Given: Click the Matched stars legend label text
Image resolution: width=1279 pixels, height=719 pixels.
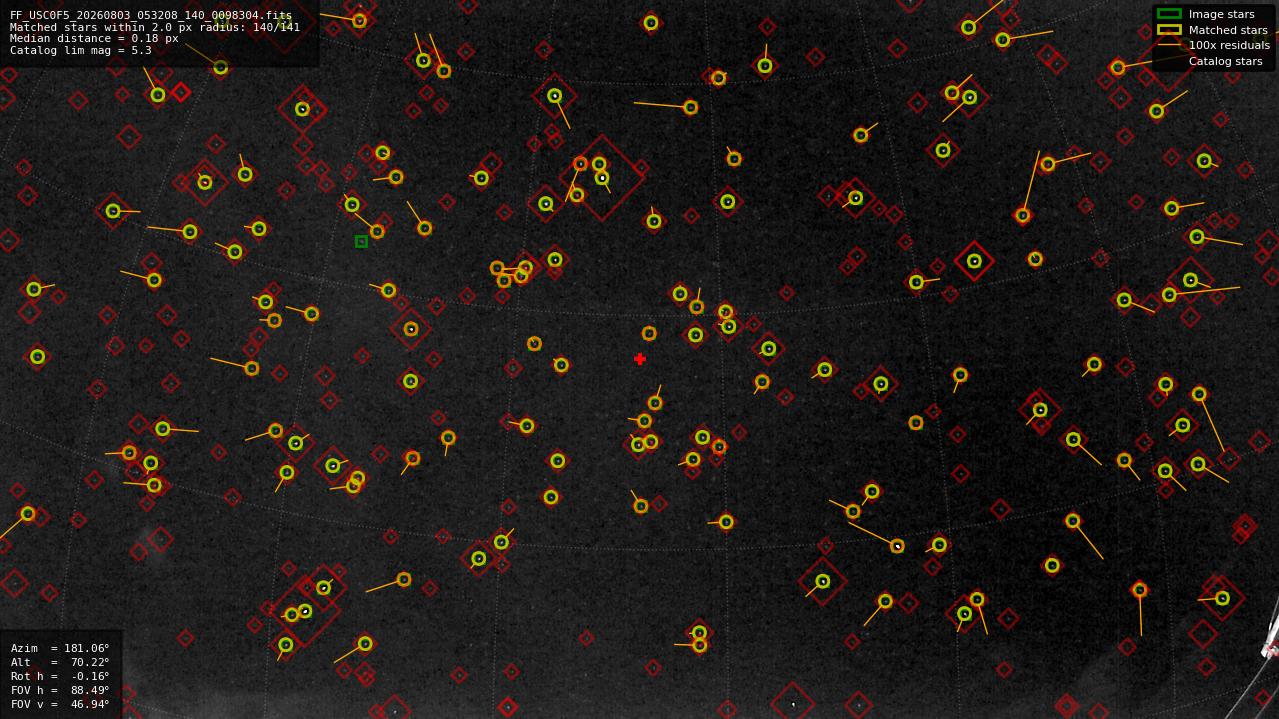Looking at the screenshot, I should point(1228,30).
